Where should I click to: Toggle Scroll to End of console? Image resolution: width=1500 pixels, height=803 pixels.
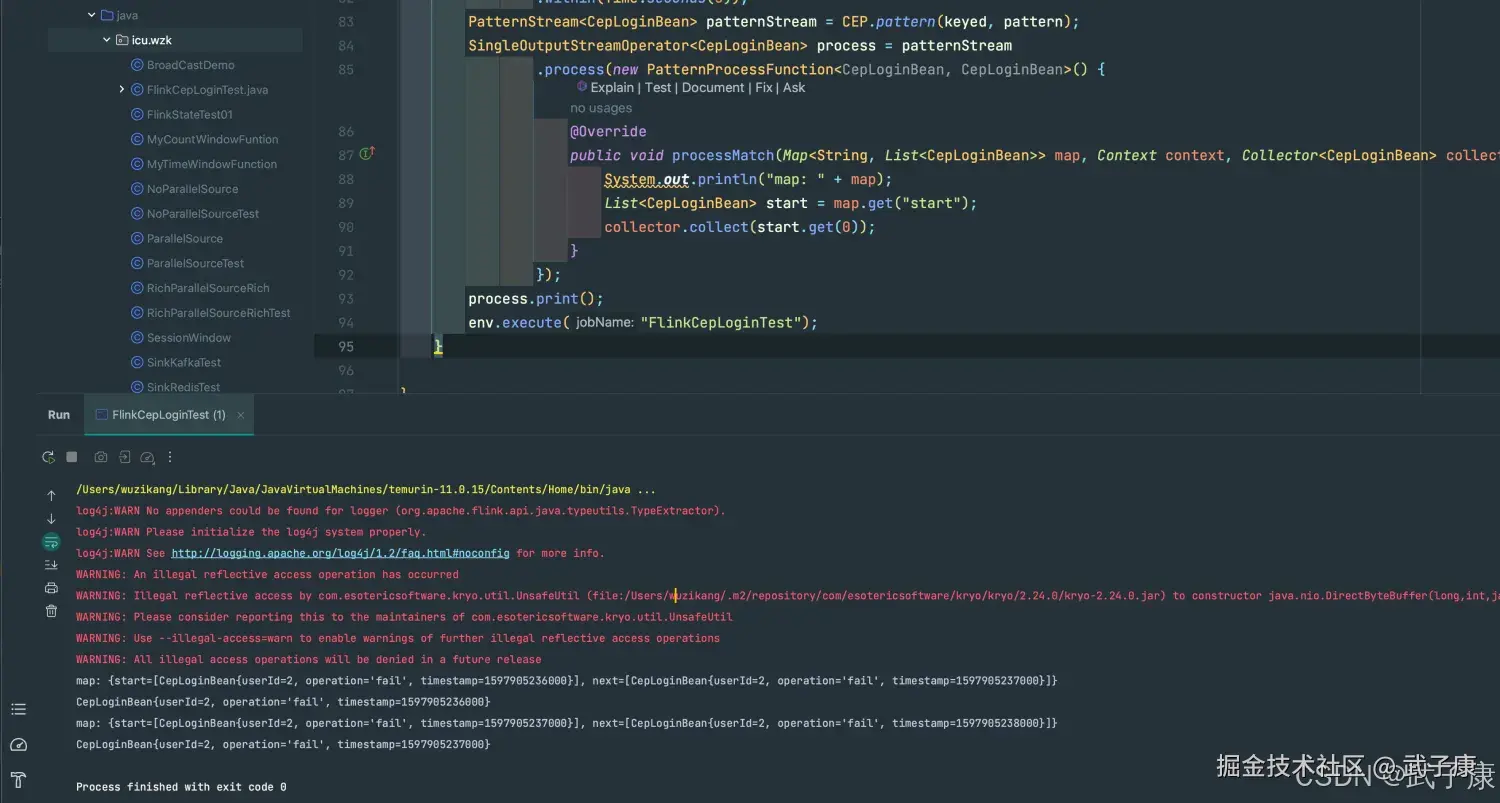pos(51,565)
